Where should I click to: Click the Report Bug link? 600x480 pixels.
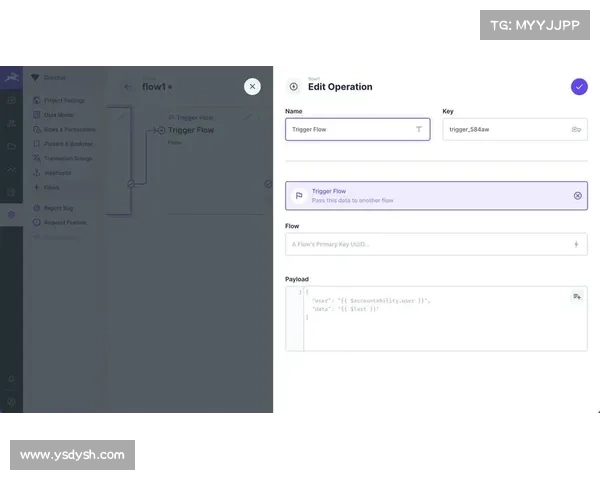[58, 208]
